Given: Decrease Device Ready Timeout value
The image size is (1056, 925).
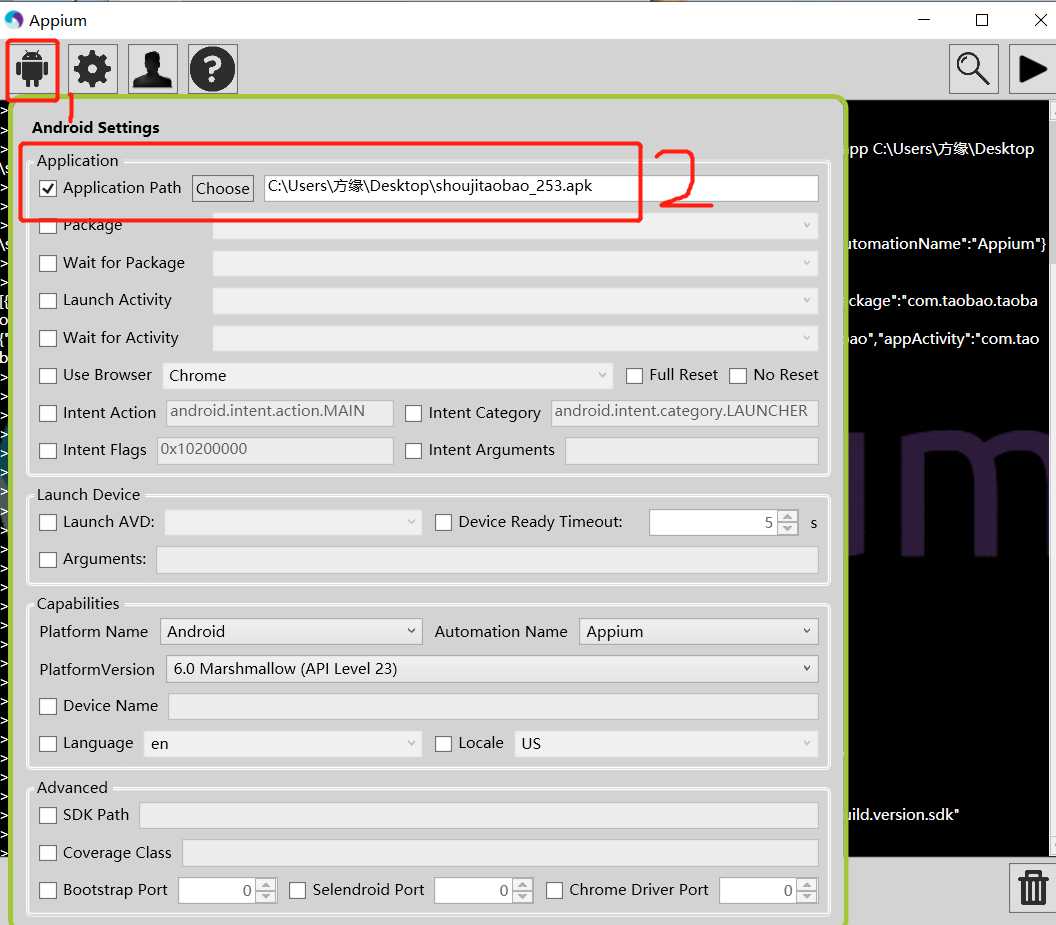Looking at the screenshot, I should coord(788,529).
